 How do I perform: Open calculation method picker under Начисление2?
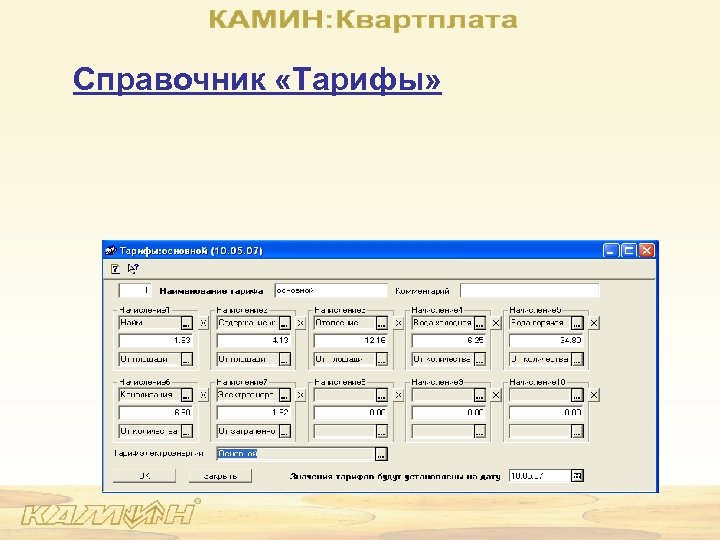coord(285,360)
